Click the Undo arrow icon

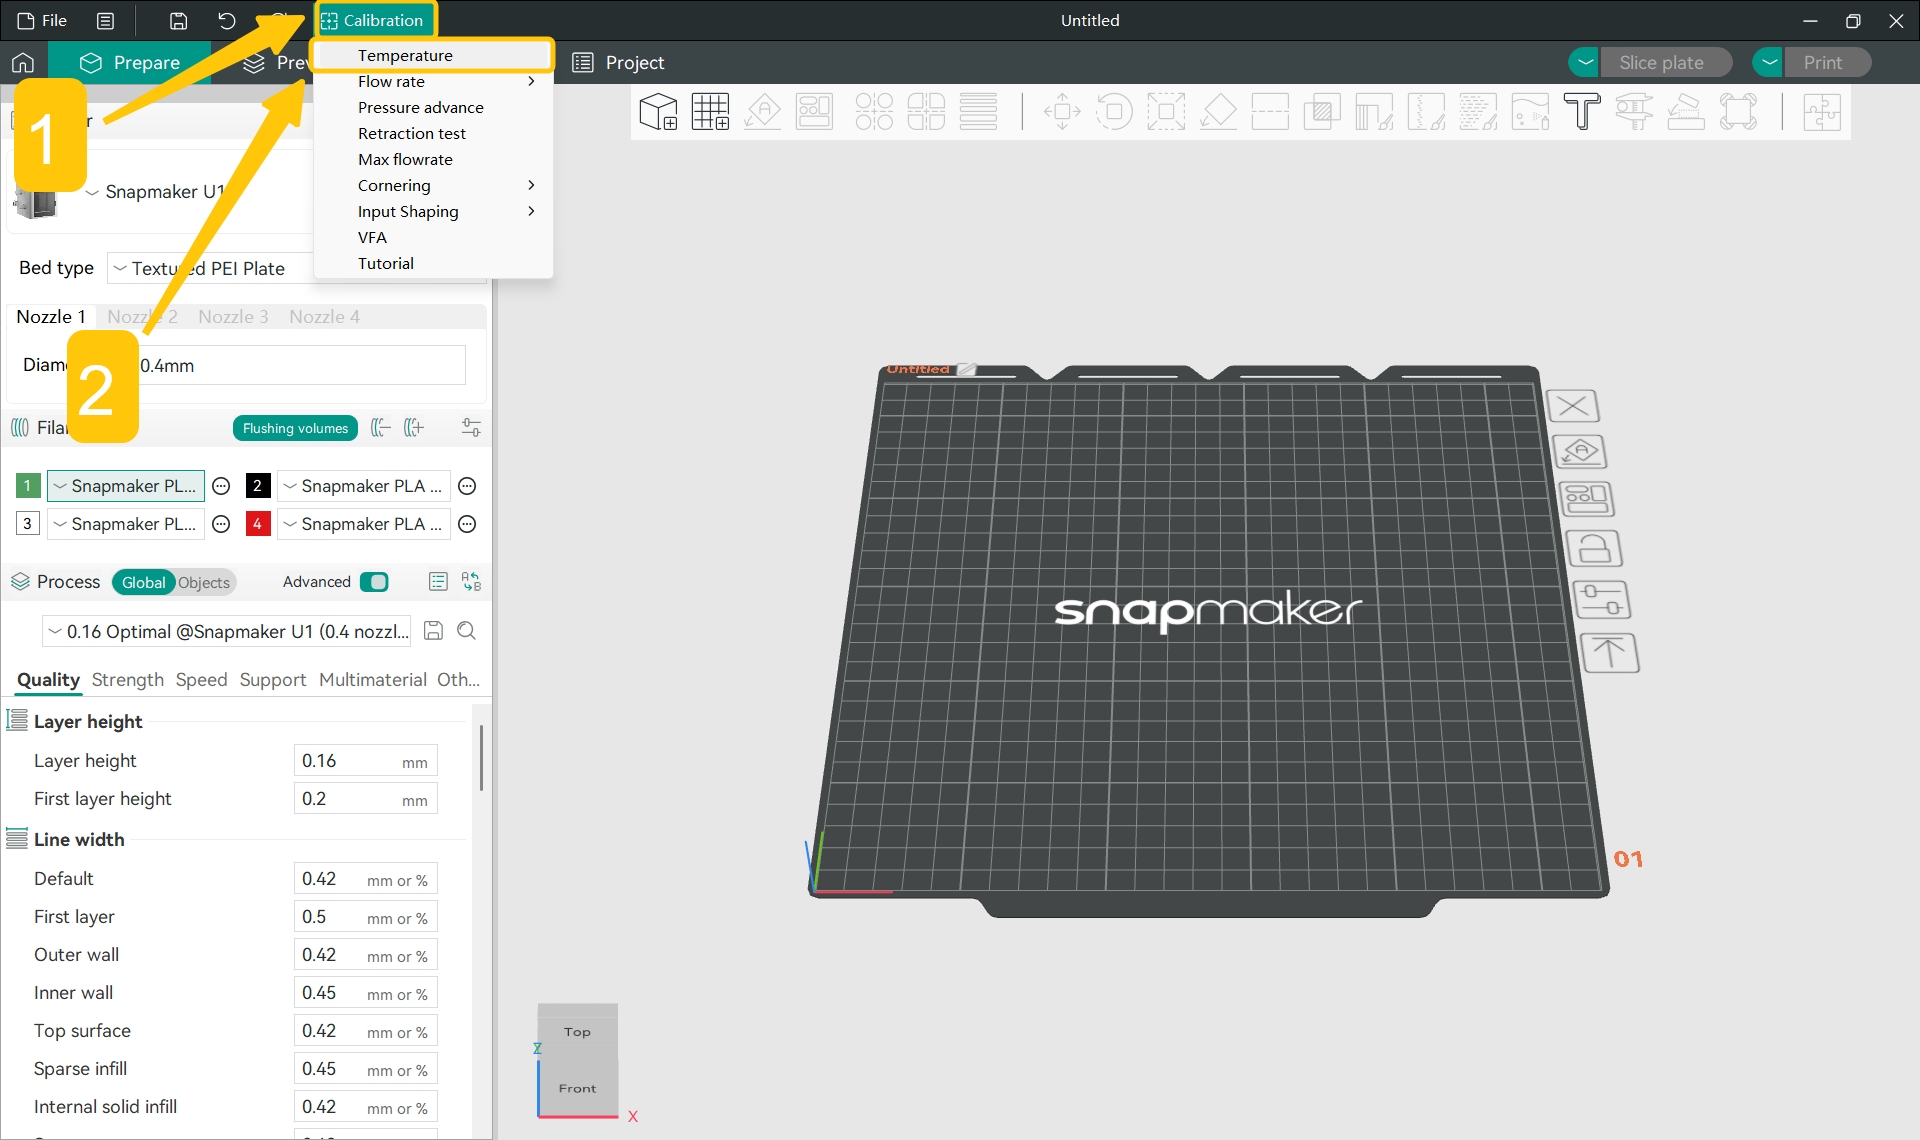tap(227, 21)
